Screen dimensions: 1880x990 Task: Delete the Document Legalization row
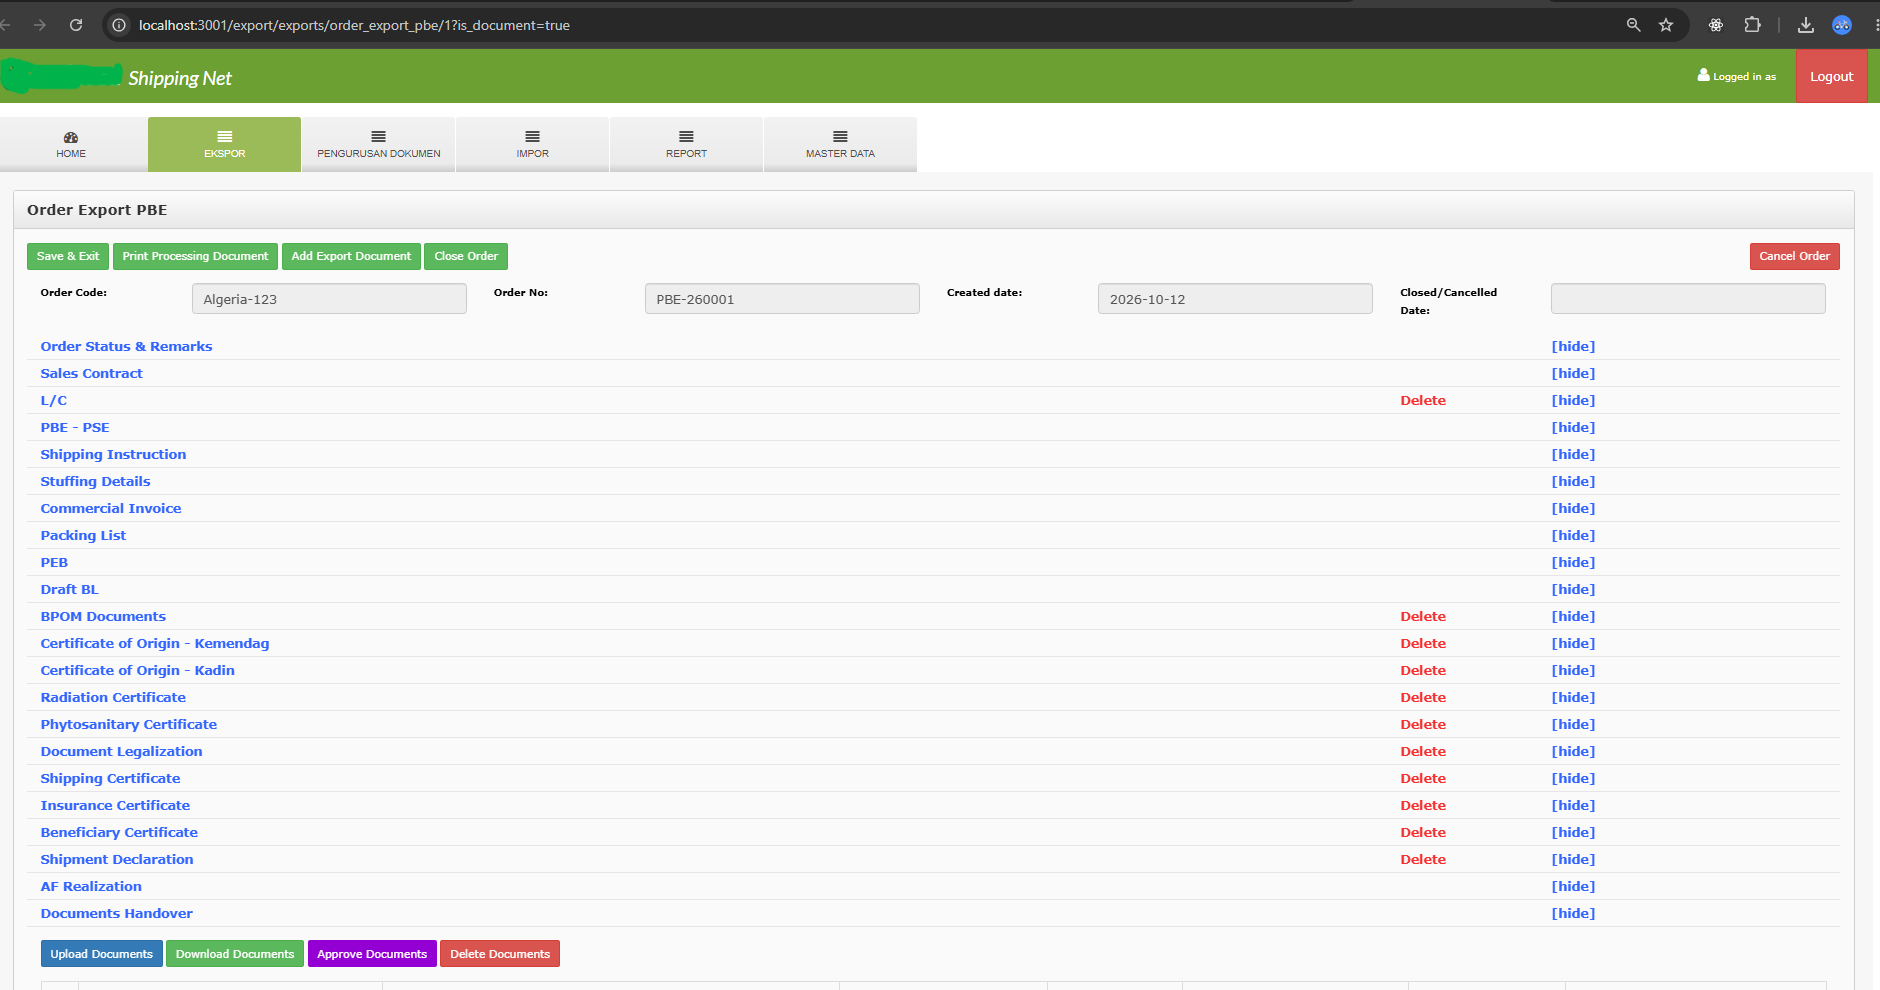pos(1423,751)
